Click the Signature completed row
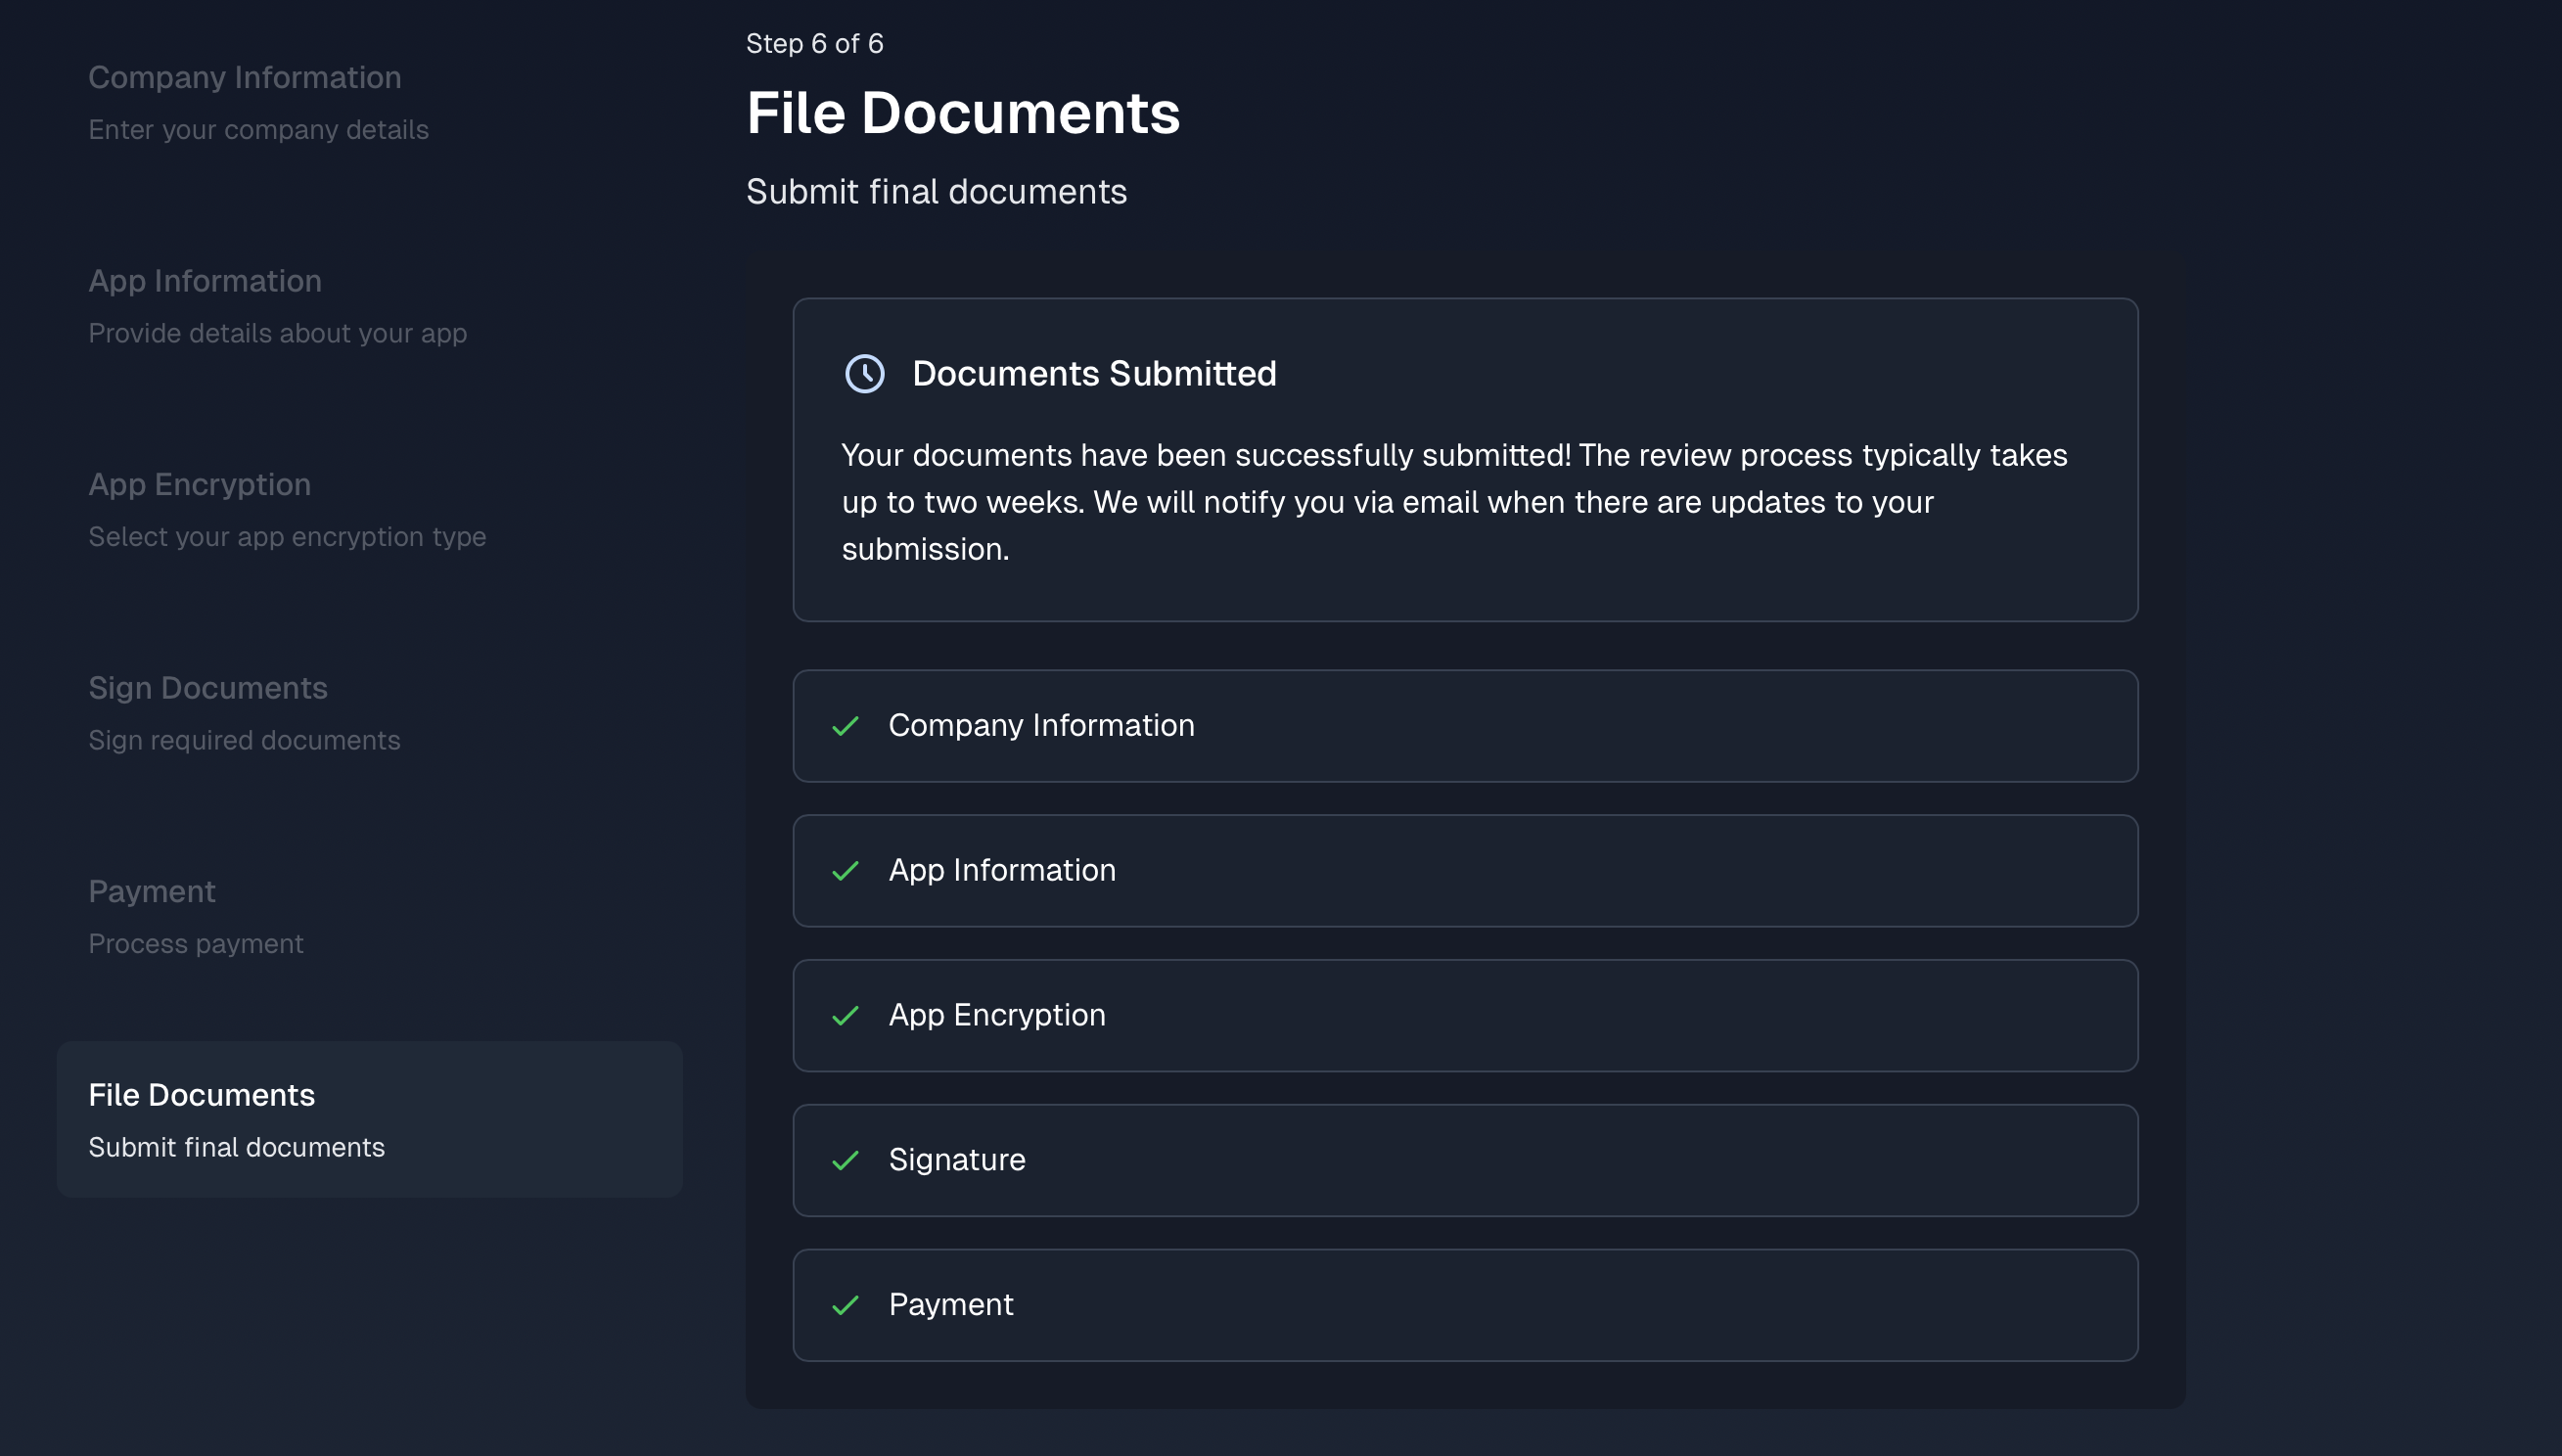Viewport: 2562px width, 1456px height. [1465, 1160]
